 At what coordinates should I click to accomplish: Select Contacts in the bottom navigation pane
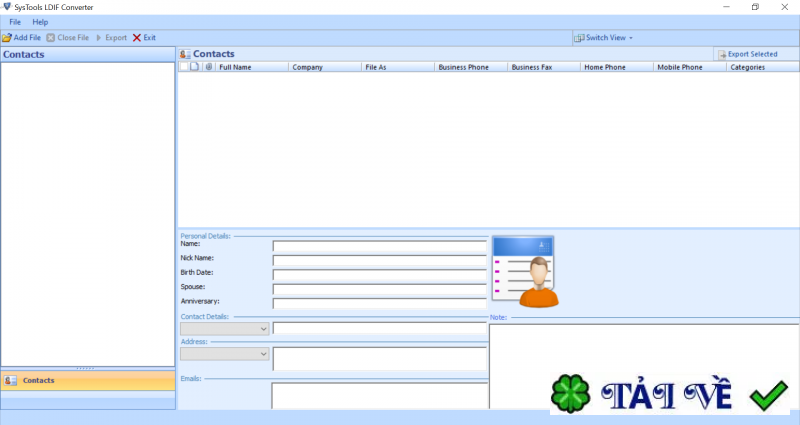coord(88,381)
